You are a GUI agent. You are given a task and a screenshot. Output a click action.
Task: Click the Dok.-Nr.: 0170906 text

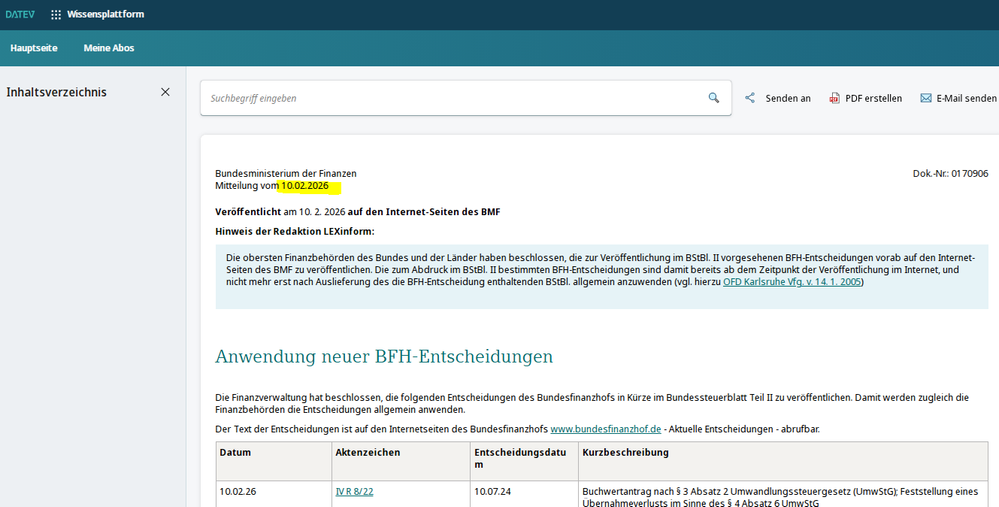951,173
